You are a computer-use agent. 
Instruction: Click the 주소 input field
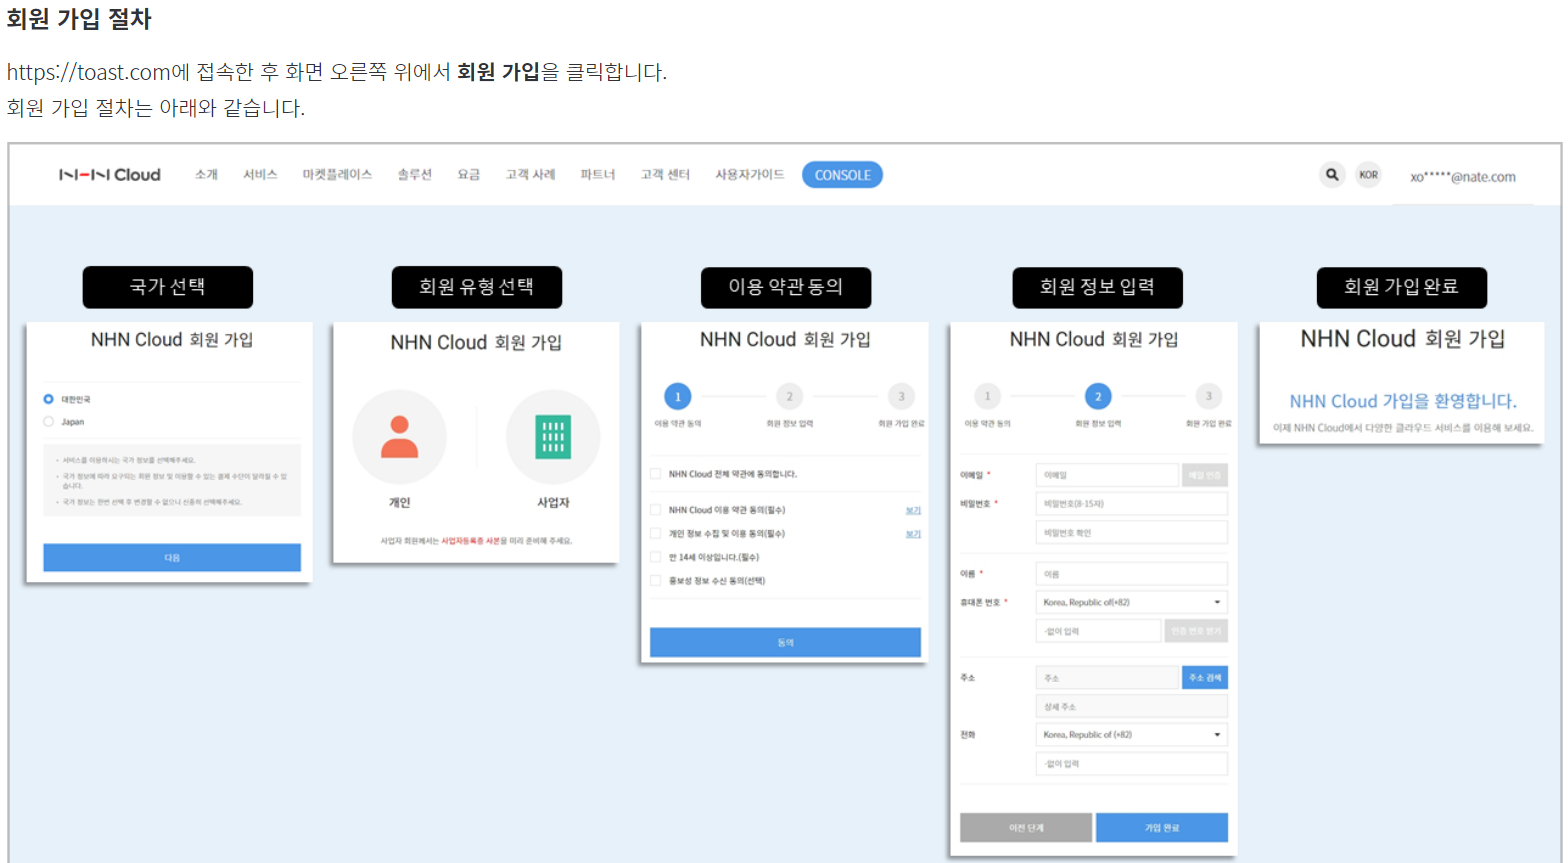pyautogui.click(x=1107, y=678)
